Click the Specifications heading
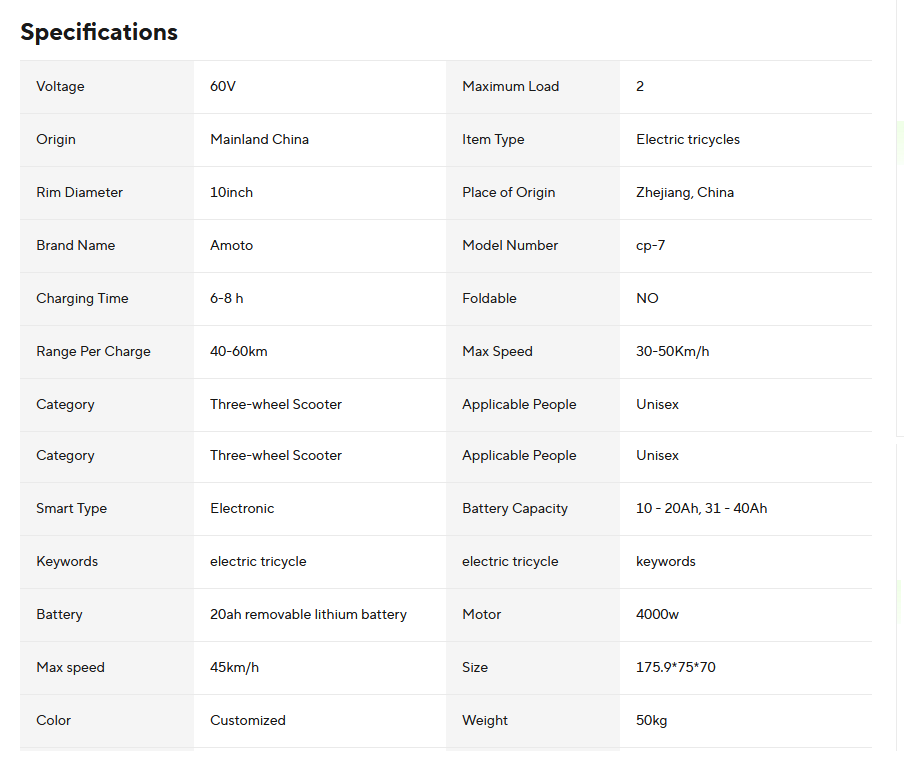Screen dimensions: 904x763 coord(99,32)
